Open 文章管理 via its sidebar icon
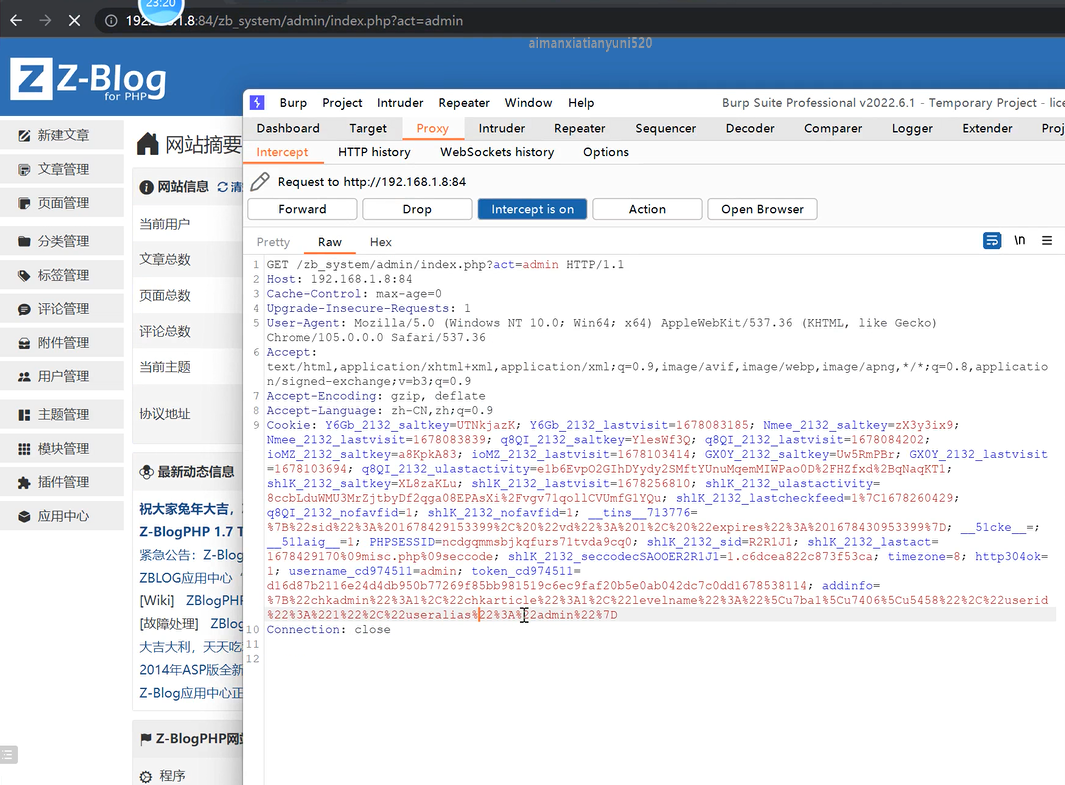 coord(24,170)
